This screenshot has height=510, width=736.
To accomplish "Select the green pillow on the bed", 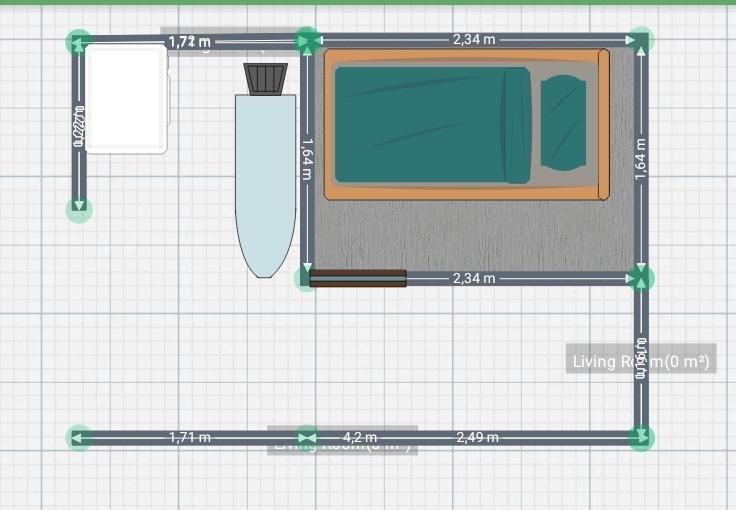I will [563, 123].
